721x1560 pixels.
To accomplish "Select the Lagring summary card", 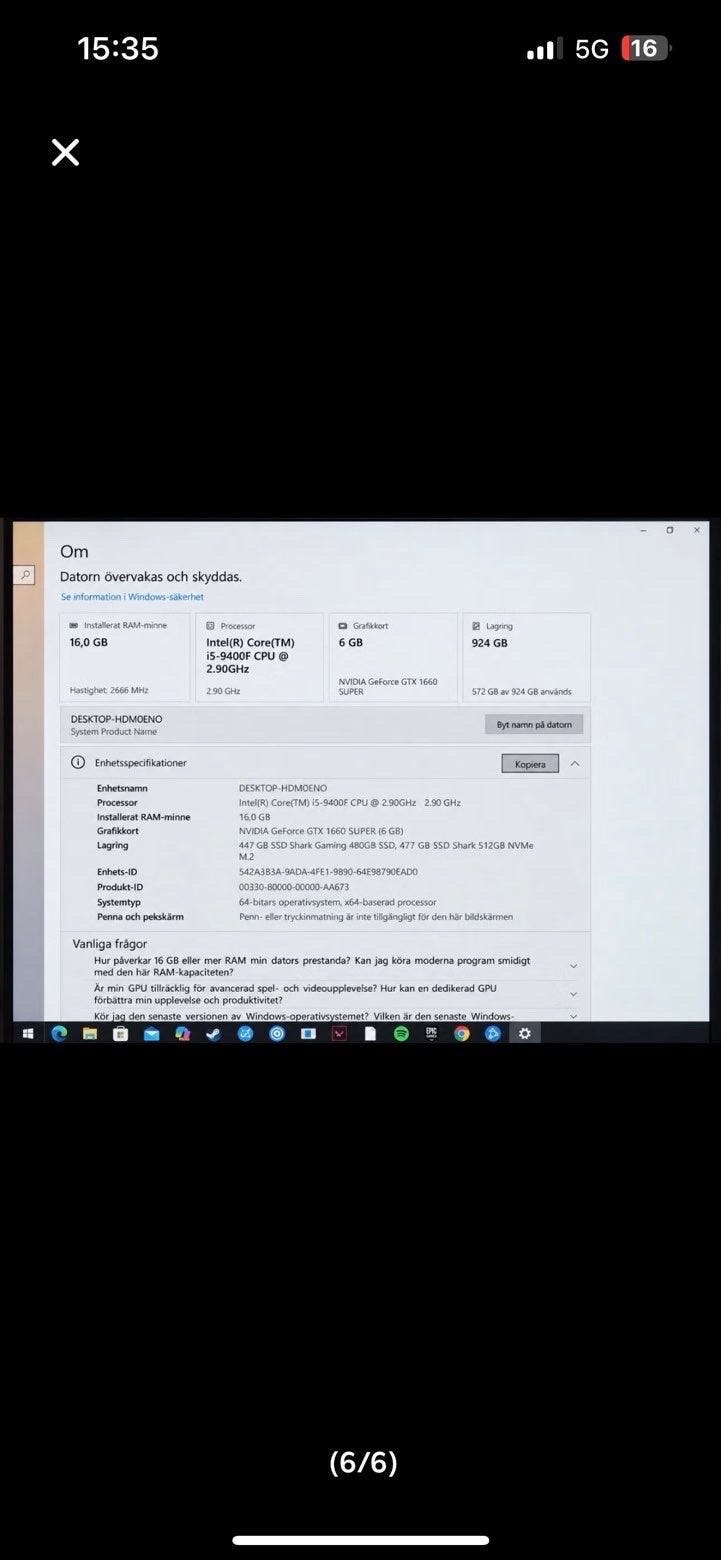I will pyautogui.click(x=526, y=657).
